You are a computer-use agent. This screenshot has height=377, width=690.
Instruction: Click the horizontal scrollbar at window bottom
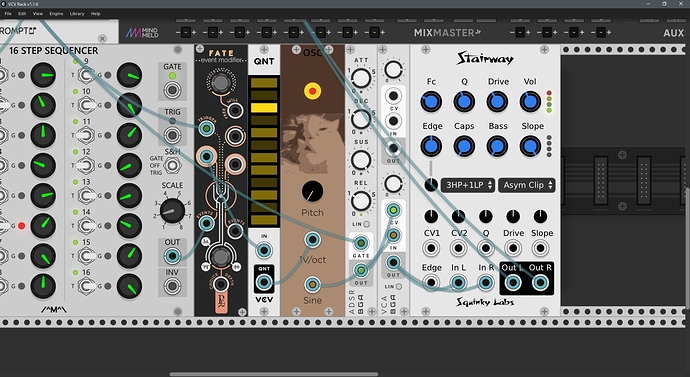tap(274, 374)
